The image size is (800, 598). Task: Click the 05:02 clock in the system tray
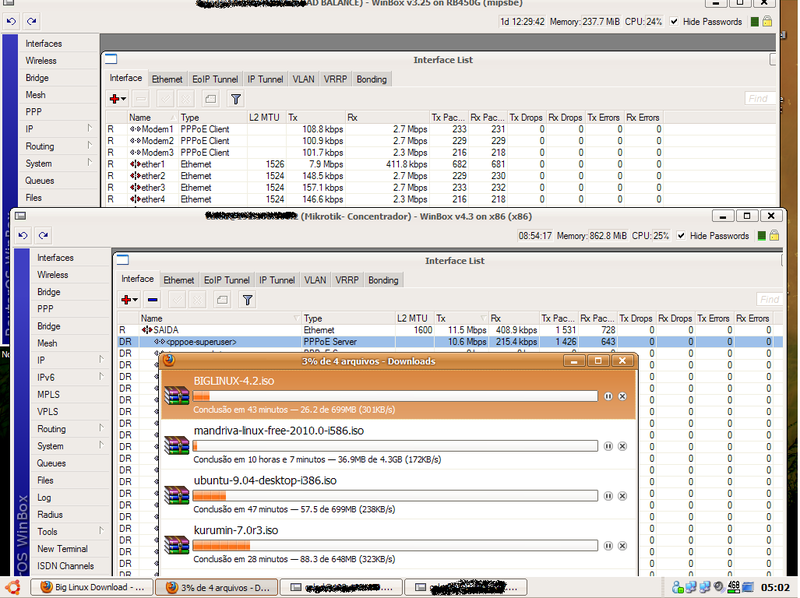[x=775, y=587]
